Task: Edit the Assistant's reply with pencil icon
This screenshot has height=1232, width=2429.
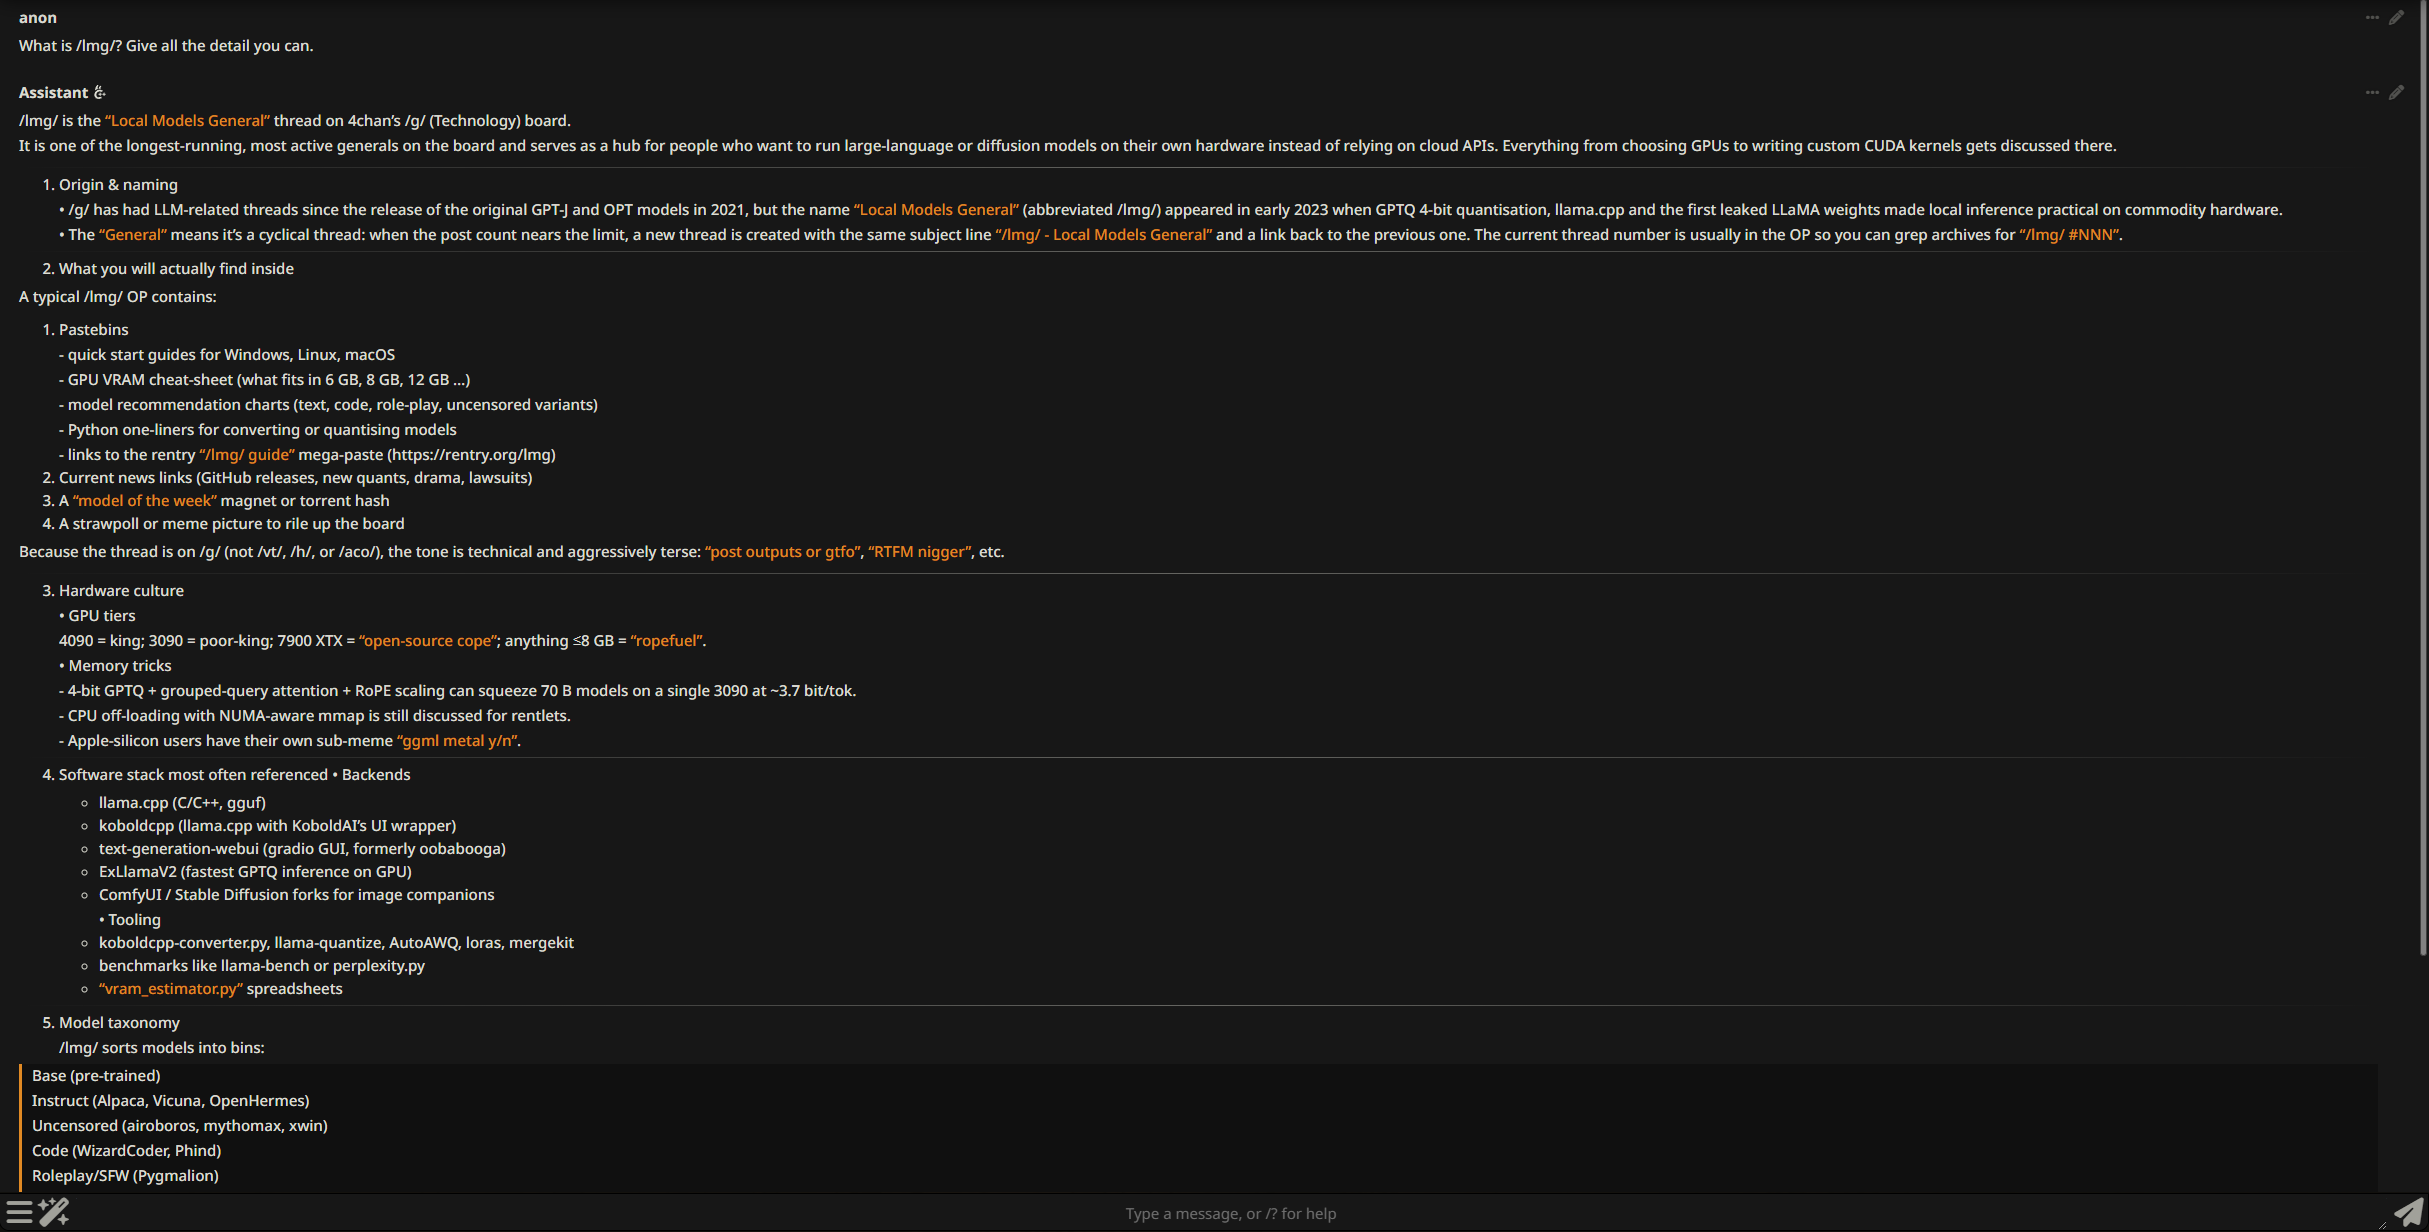Action: pos(2397,93)
